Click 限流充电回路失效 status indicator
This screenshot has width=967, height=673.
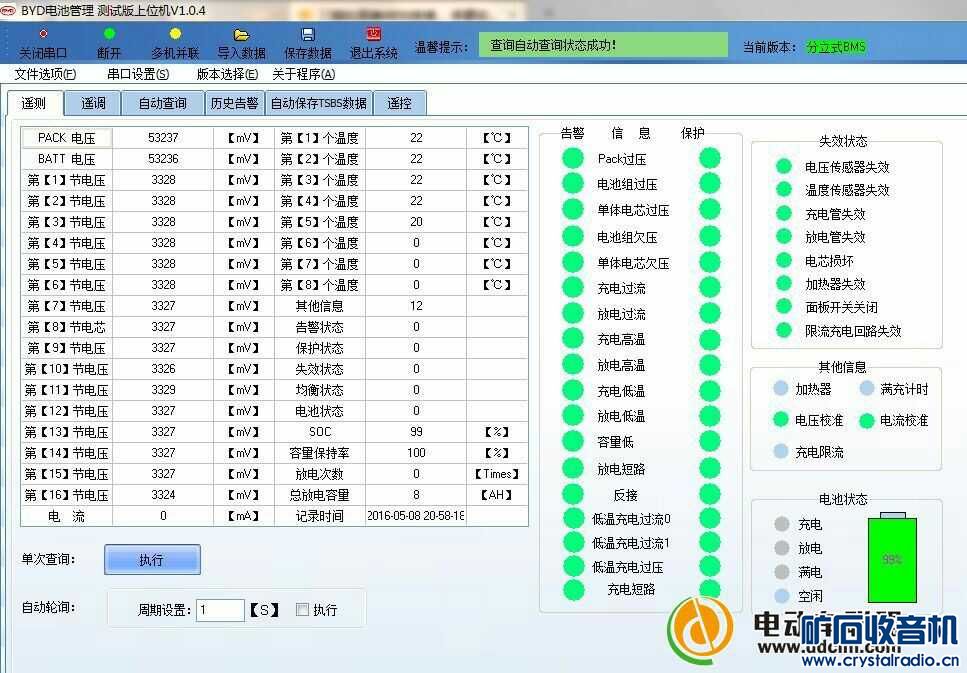pyautogui.click(x=784, y=331)
